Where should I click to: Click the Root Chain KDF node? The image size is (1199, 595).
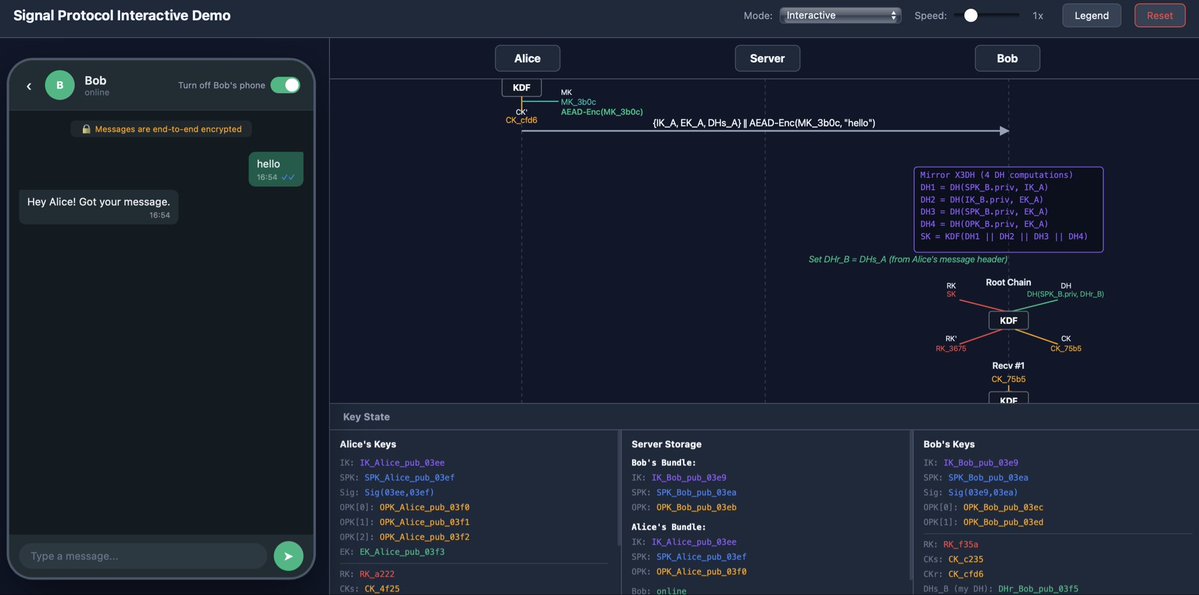(1008, 320)
